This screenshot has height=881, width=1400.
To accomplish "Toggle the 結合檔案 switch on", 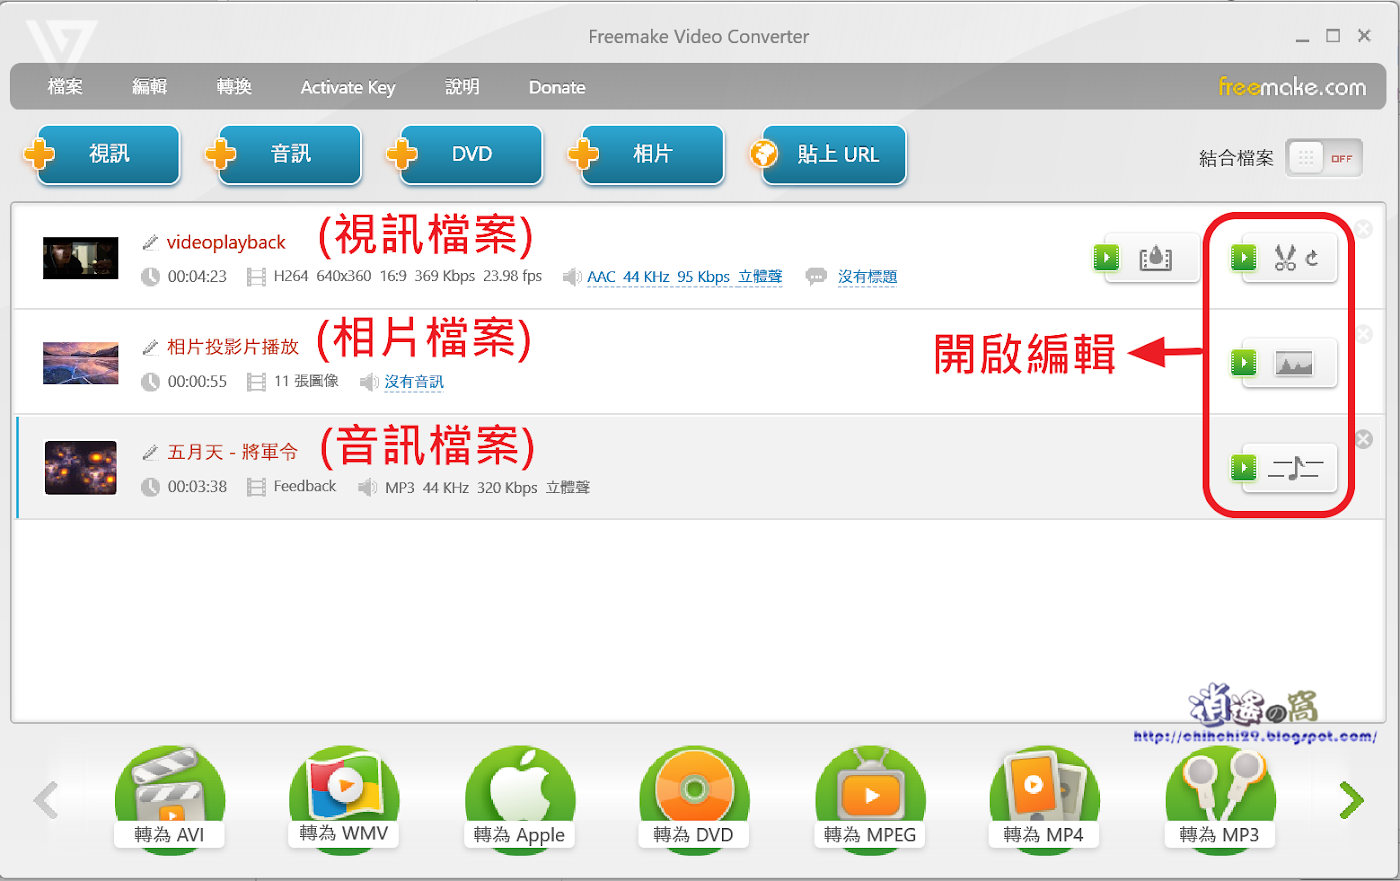I will [x=1324, y=158].
